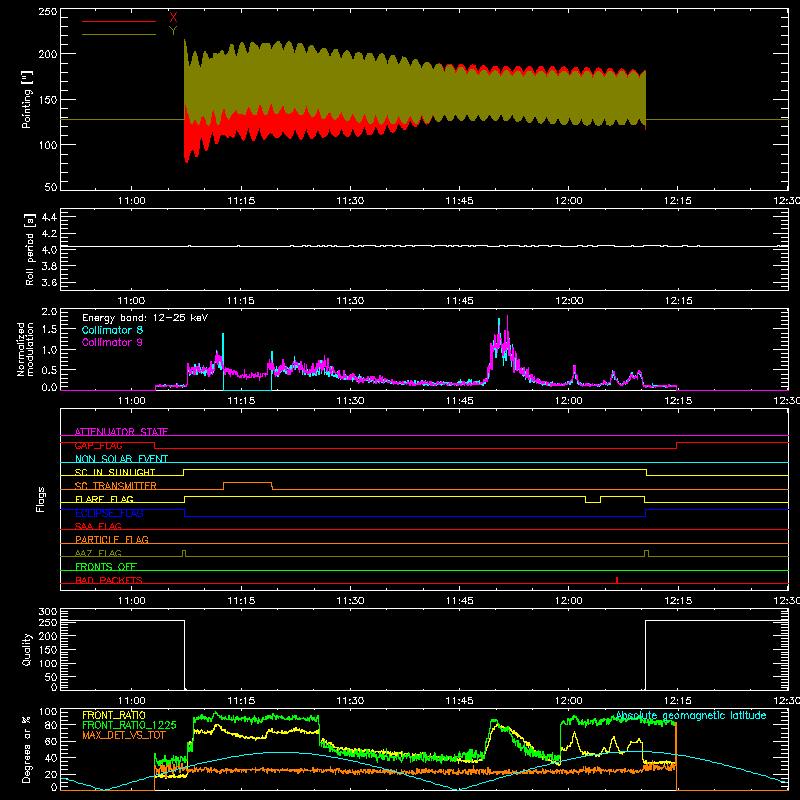Select the magenta "Collimator 9" label
The height and width of the screenshot is (800, 800).
click(x=112, y=342)
